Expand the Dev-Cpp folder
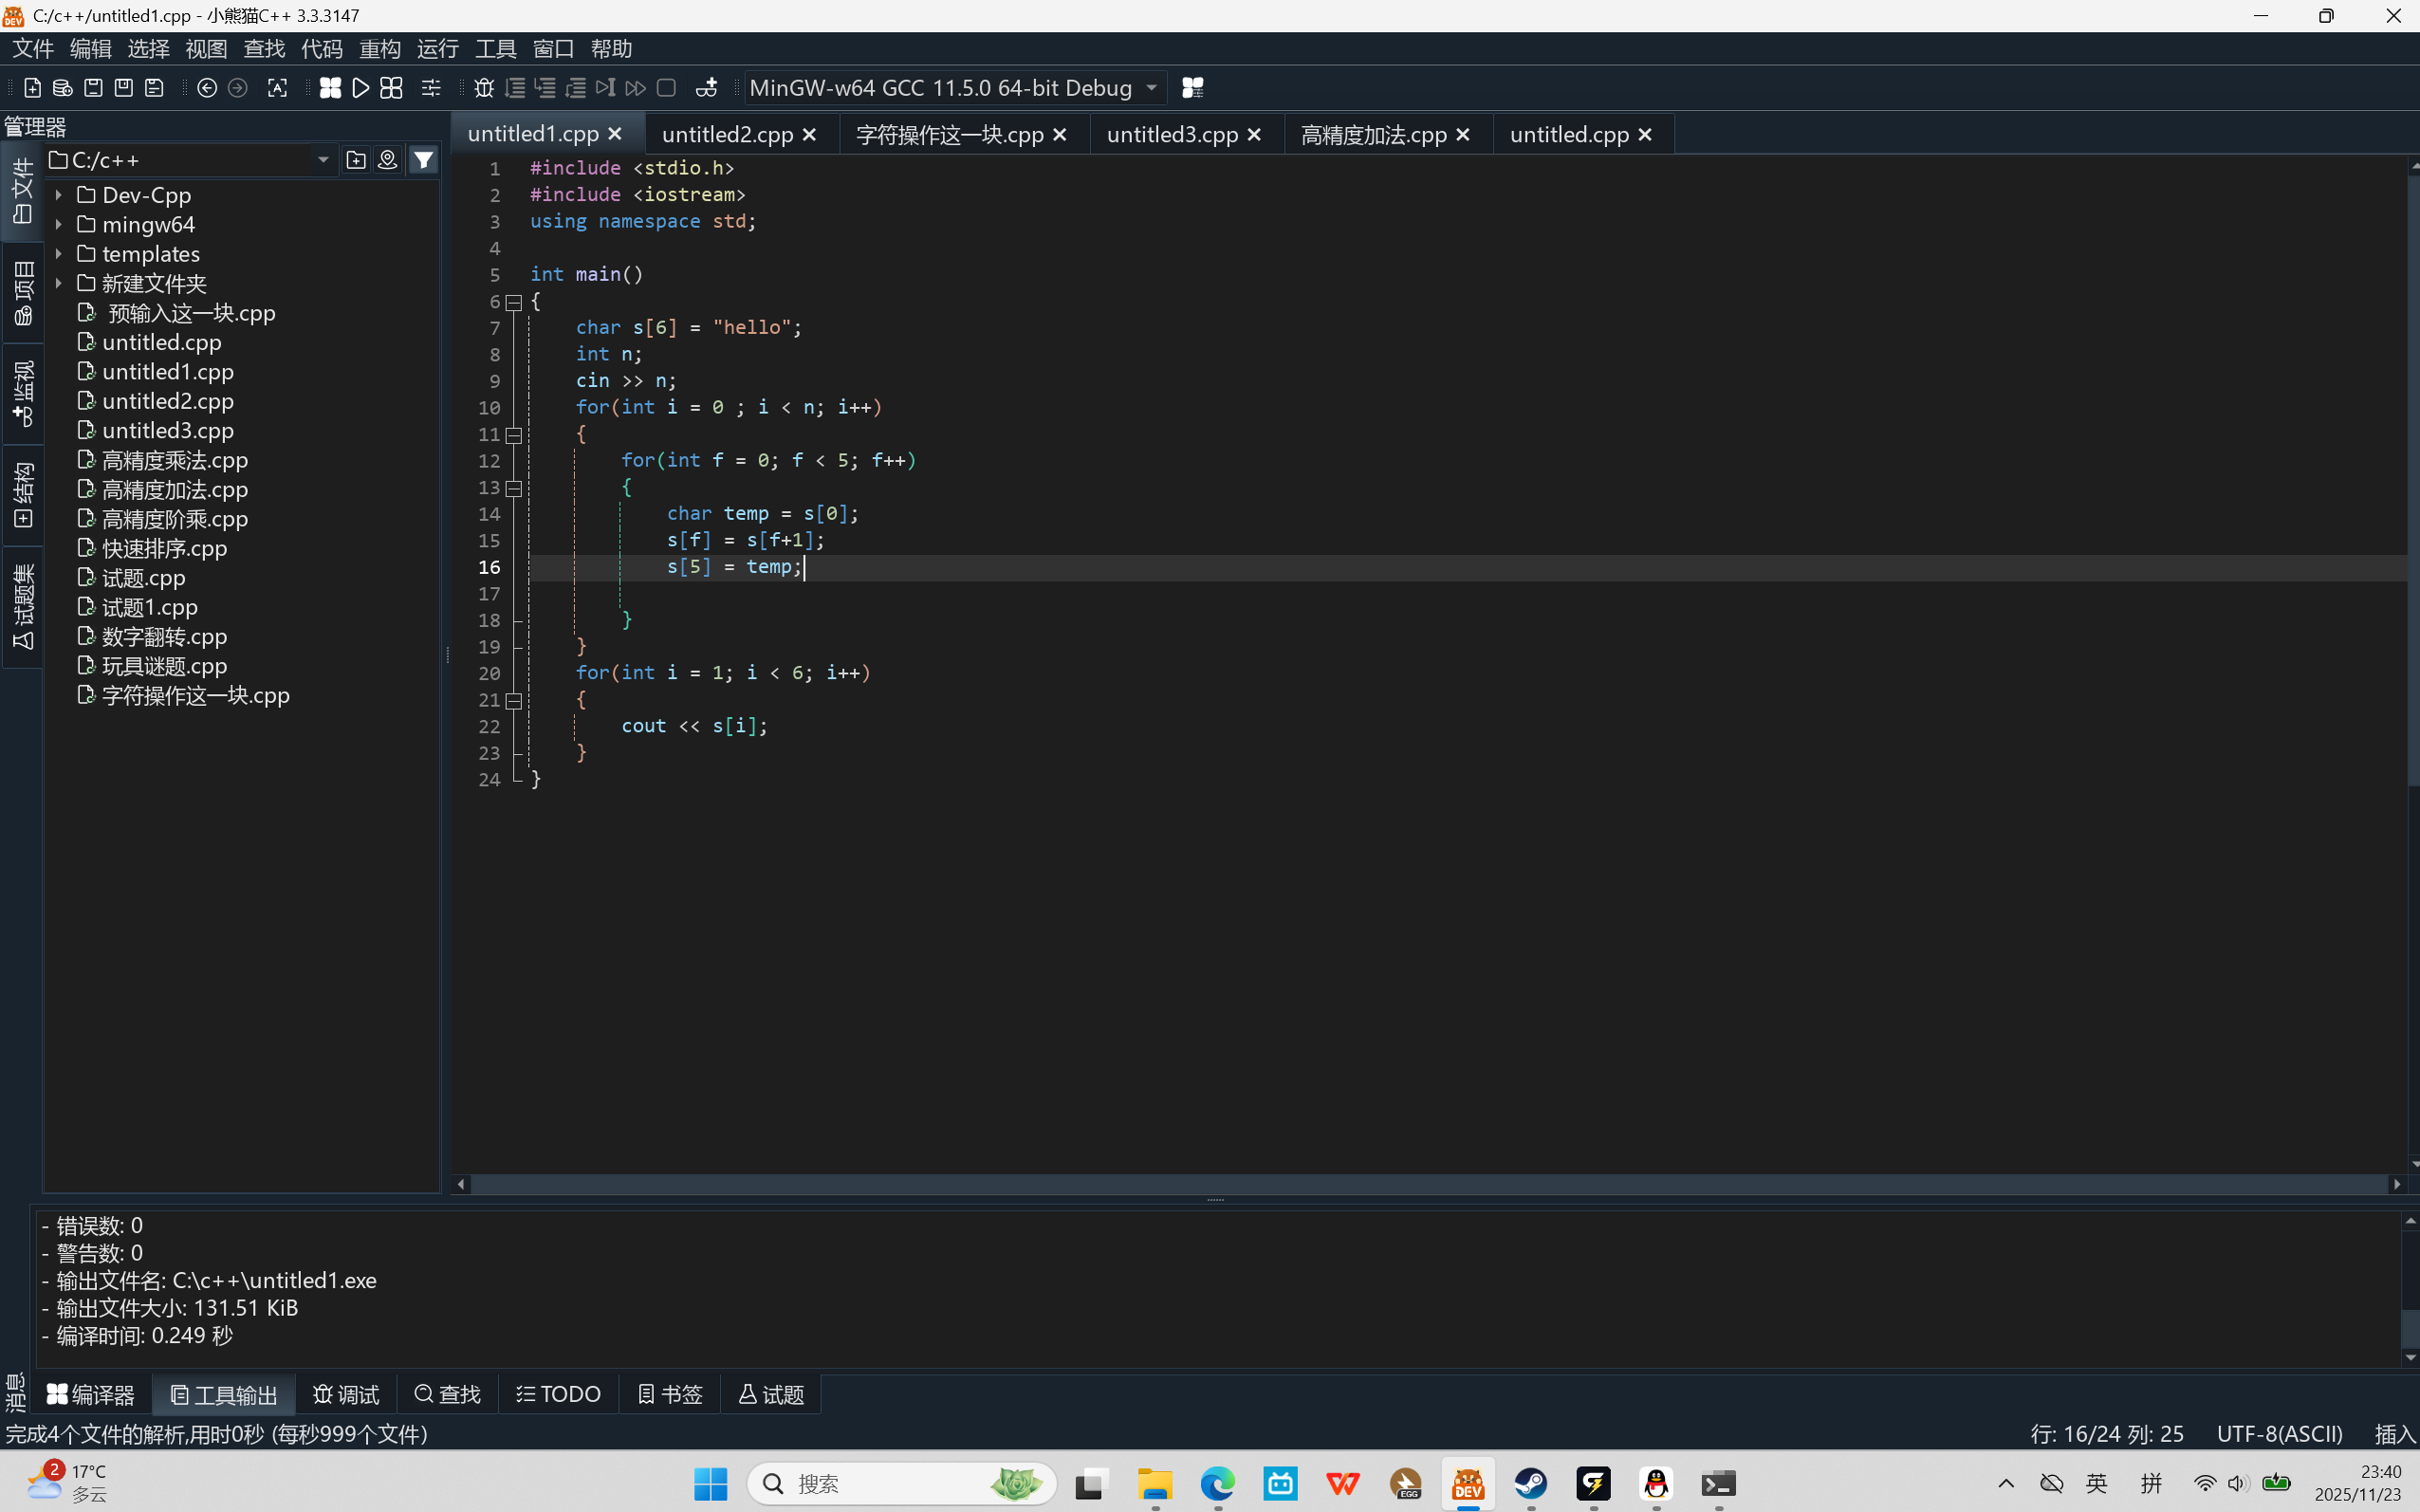Viewport: 2420px width, 1512px height. click(59, 195)
